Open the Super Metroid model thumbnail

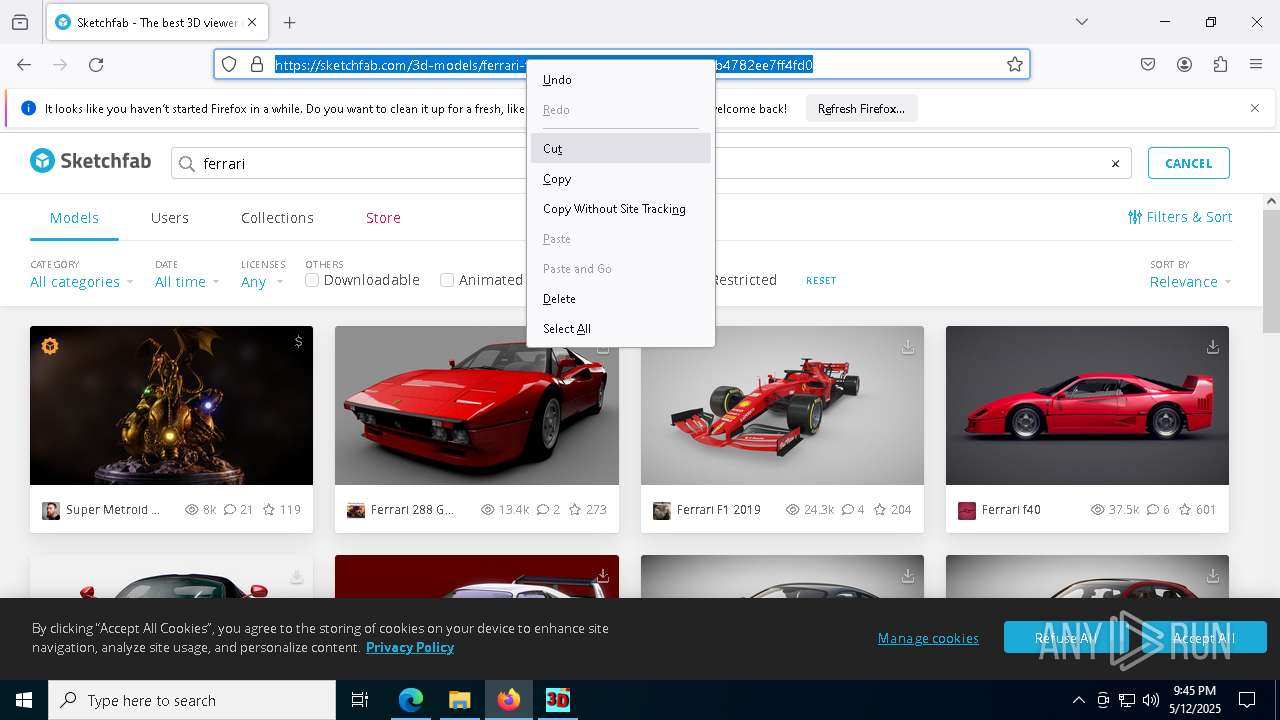tap(171, 405)
